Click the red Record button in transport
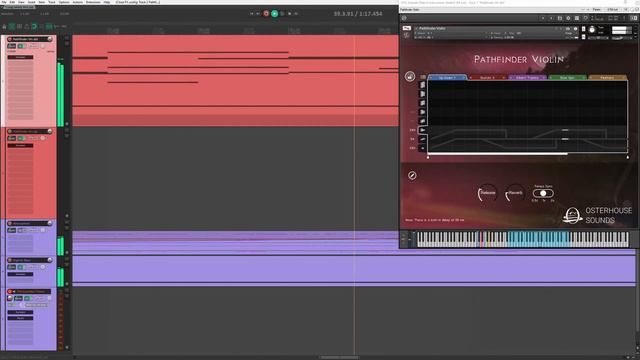Image resolution: width=640 pixels, height=360 pixels. click(266, 13)
